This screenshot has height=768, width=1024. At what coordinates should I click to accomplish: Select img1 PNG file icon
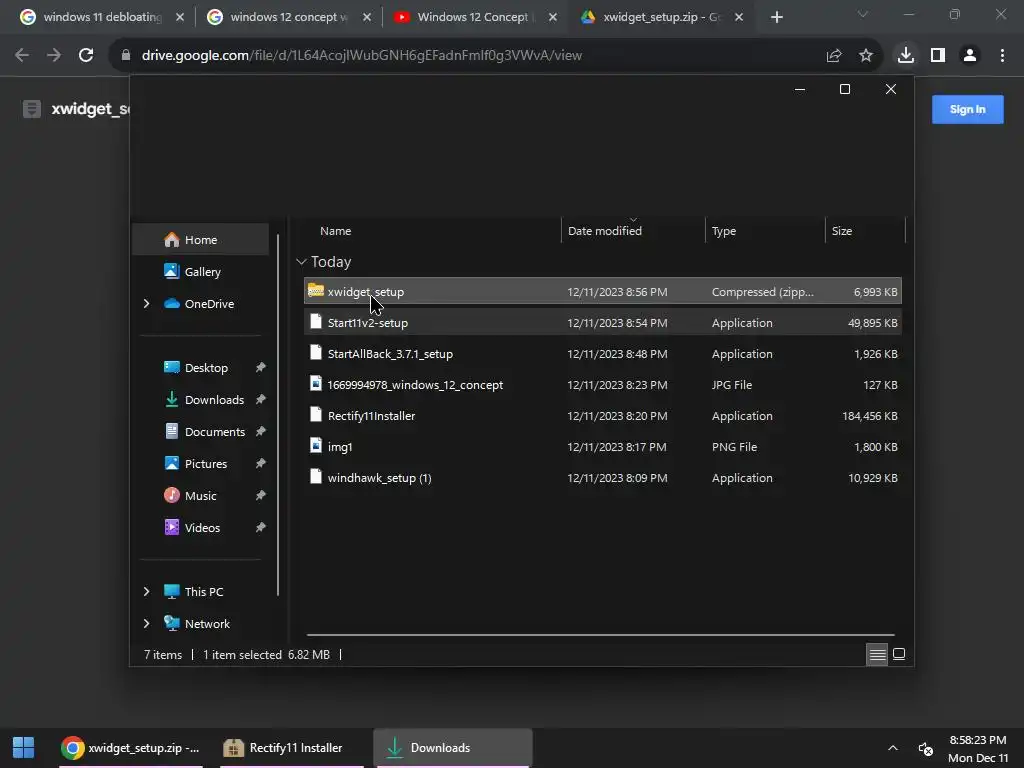click(x=316, y=445)
